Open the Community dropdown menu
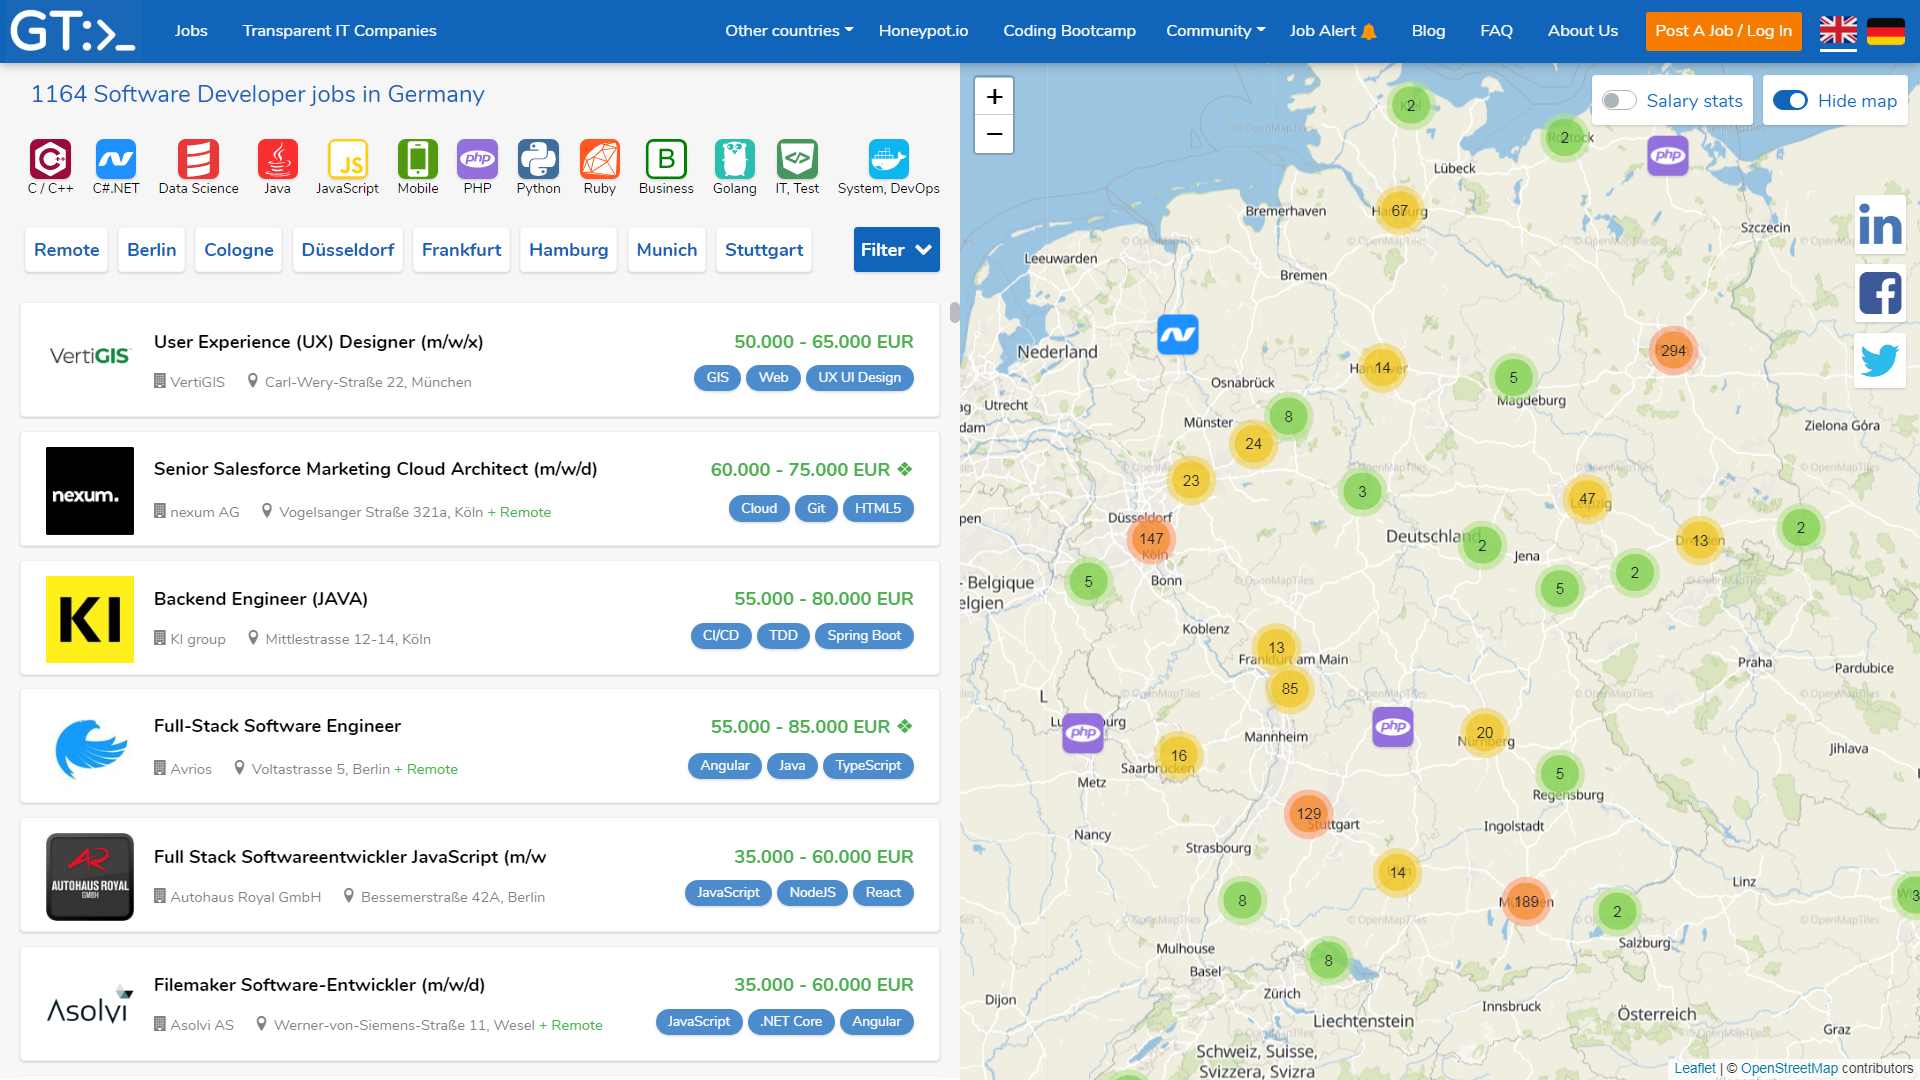 pos(1215,31)
